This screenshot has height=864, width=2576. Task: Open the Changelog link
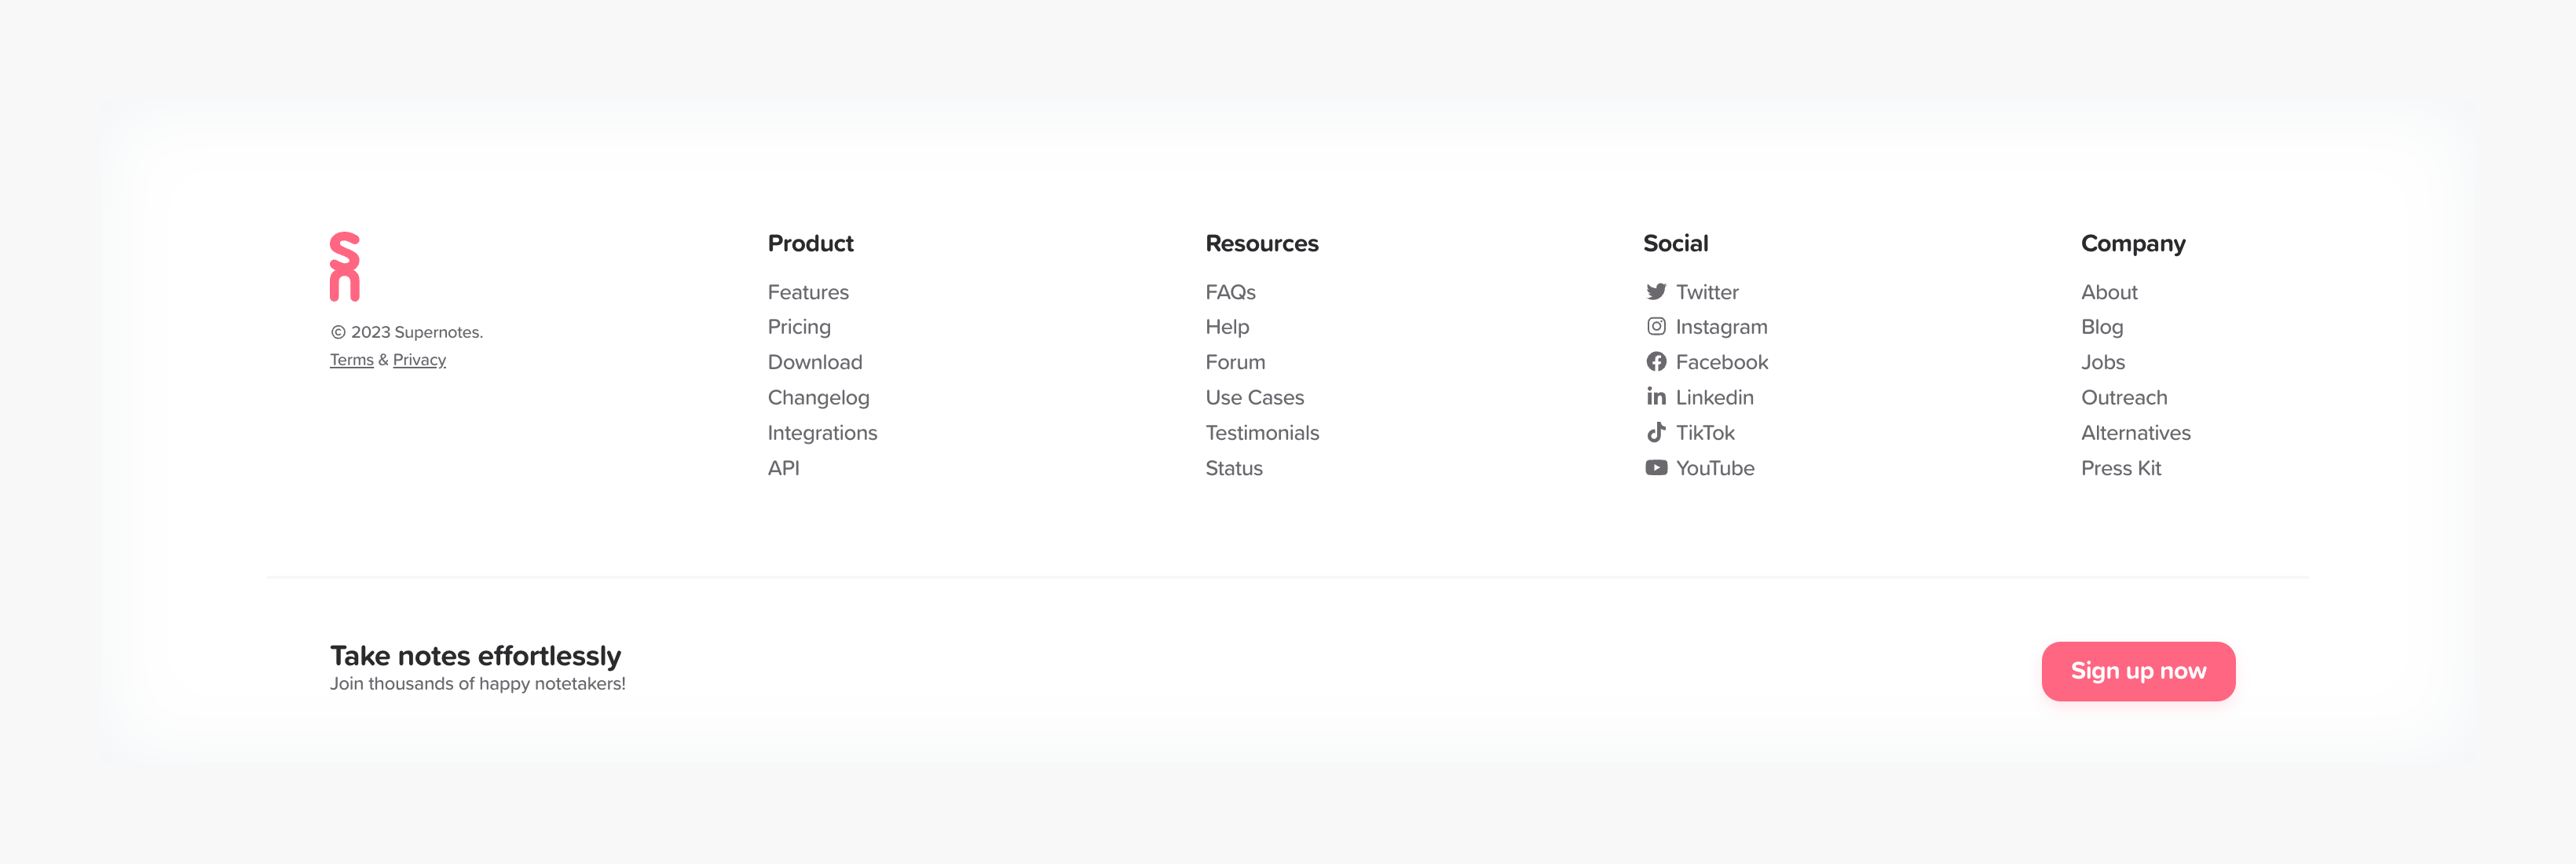click(818, 397)
